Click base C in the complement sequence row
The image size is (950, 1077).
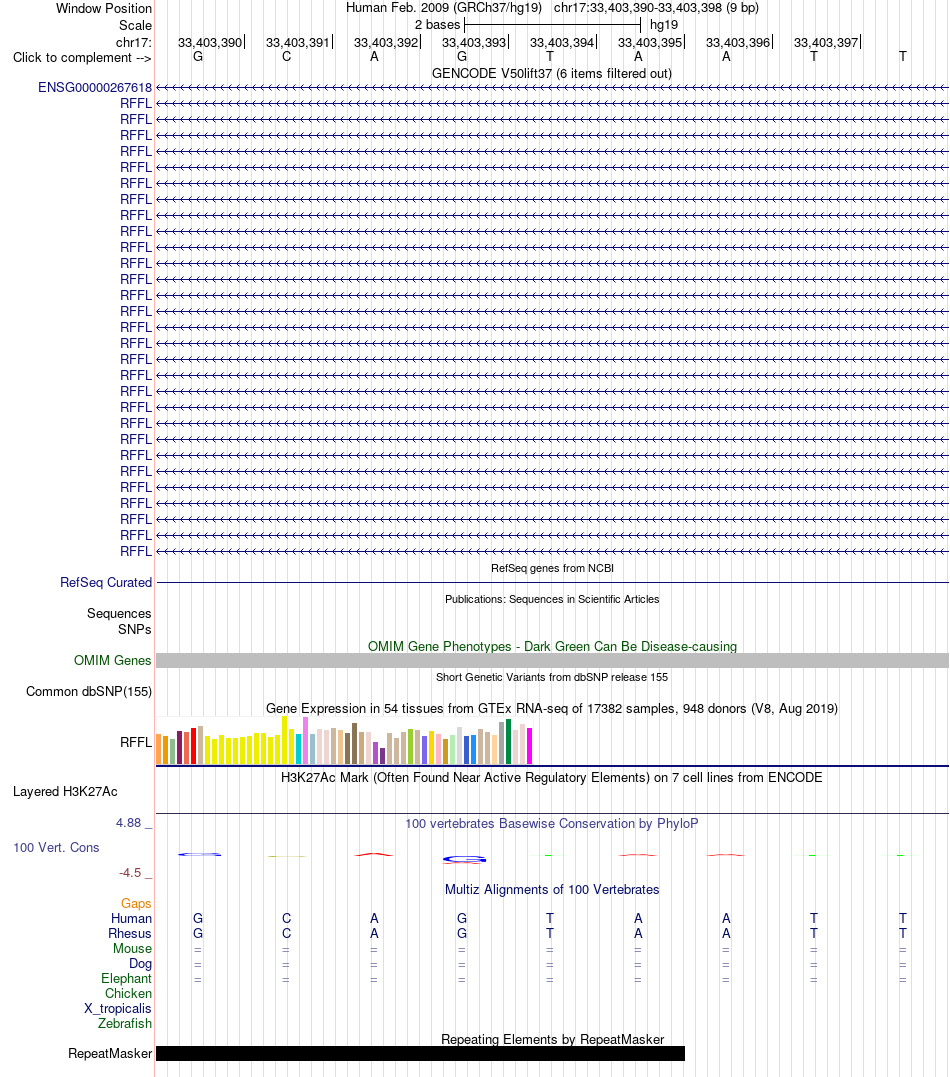286,56
